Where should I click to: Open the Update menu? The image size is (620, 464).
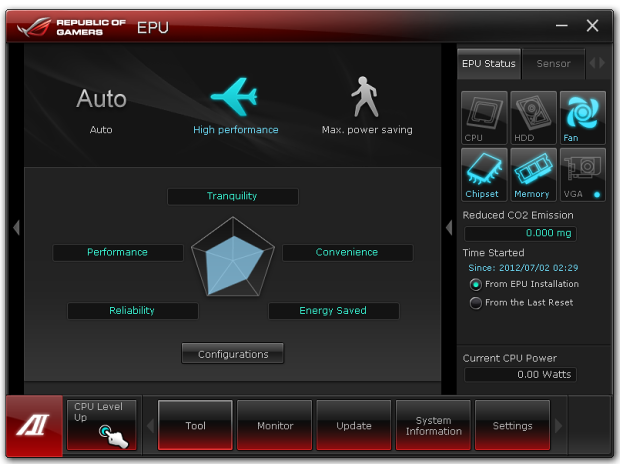[353, 425]
